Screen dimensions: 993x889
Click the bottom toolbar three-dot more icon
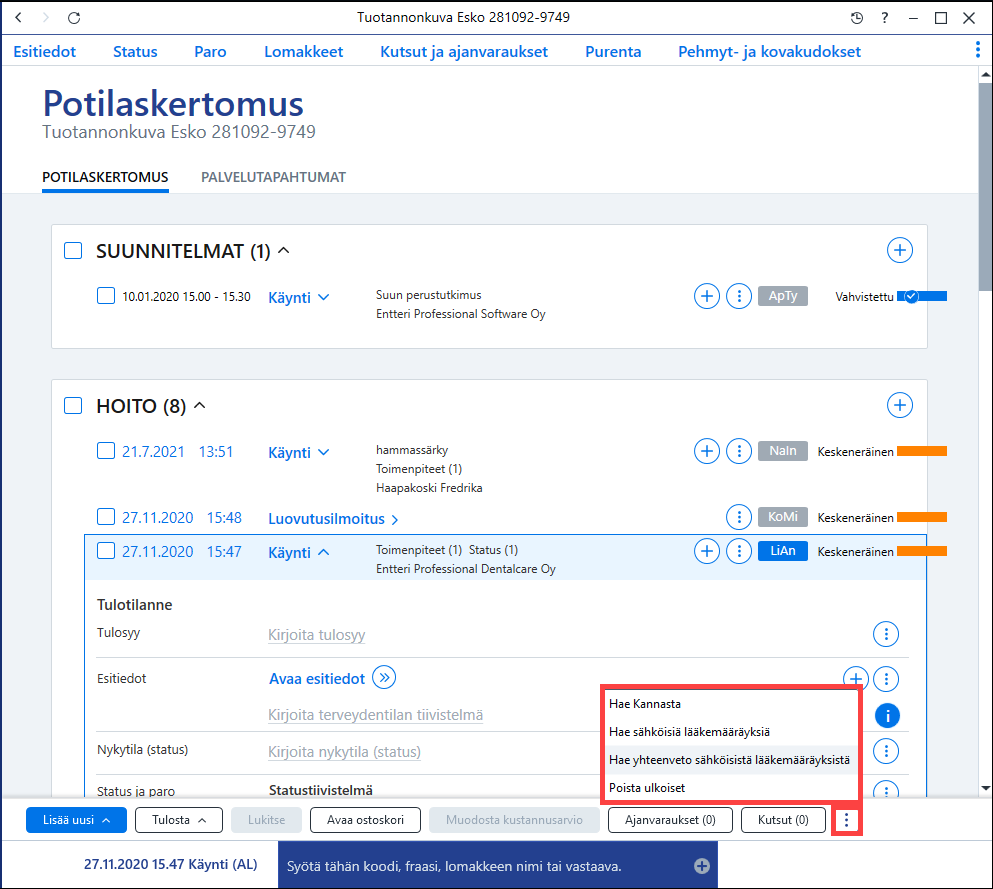pyautogui.click(x=846, y=821)
